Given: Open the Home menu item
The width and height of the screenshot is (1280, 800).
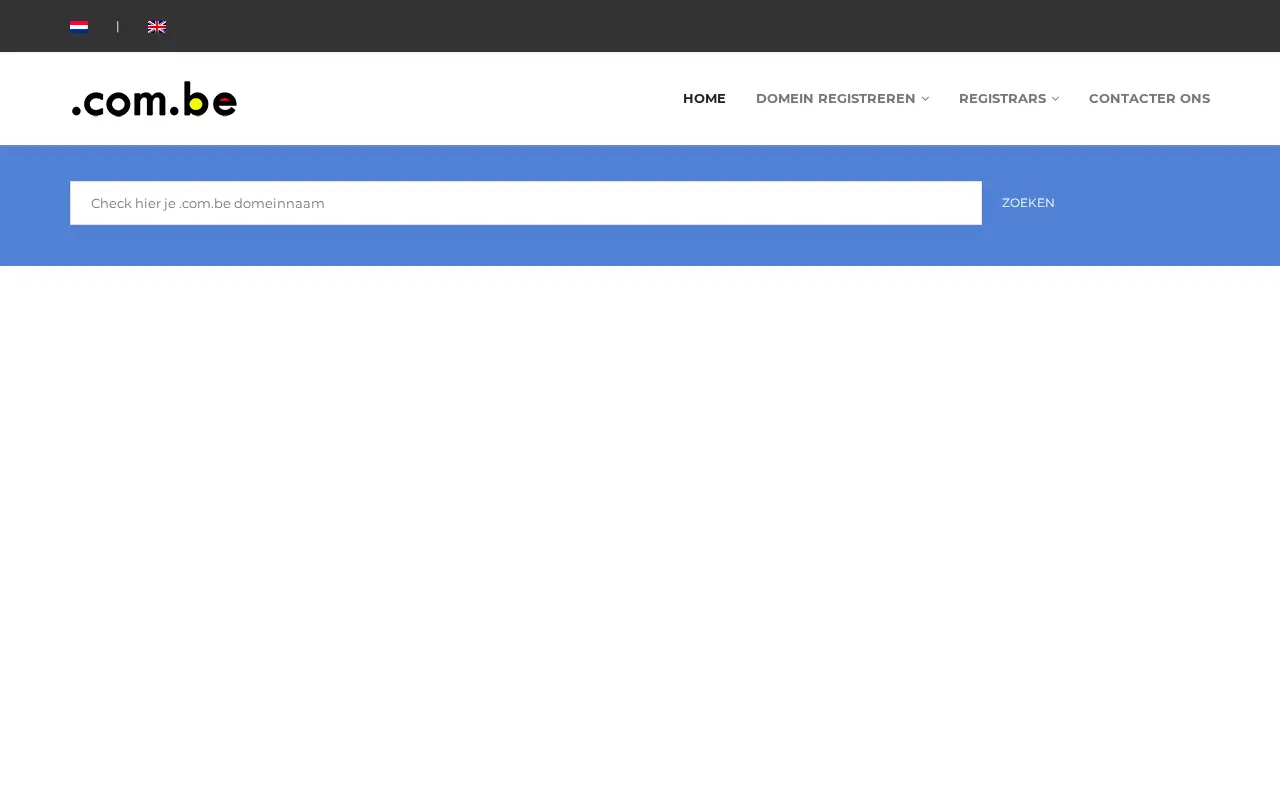Looking at the screenshot, I should 704,98.
